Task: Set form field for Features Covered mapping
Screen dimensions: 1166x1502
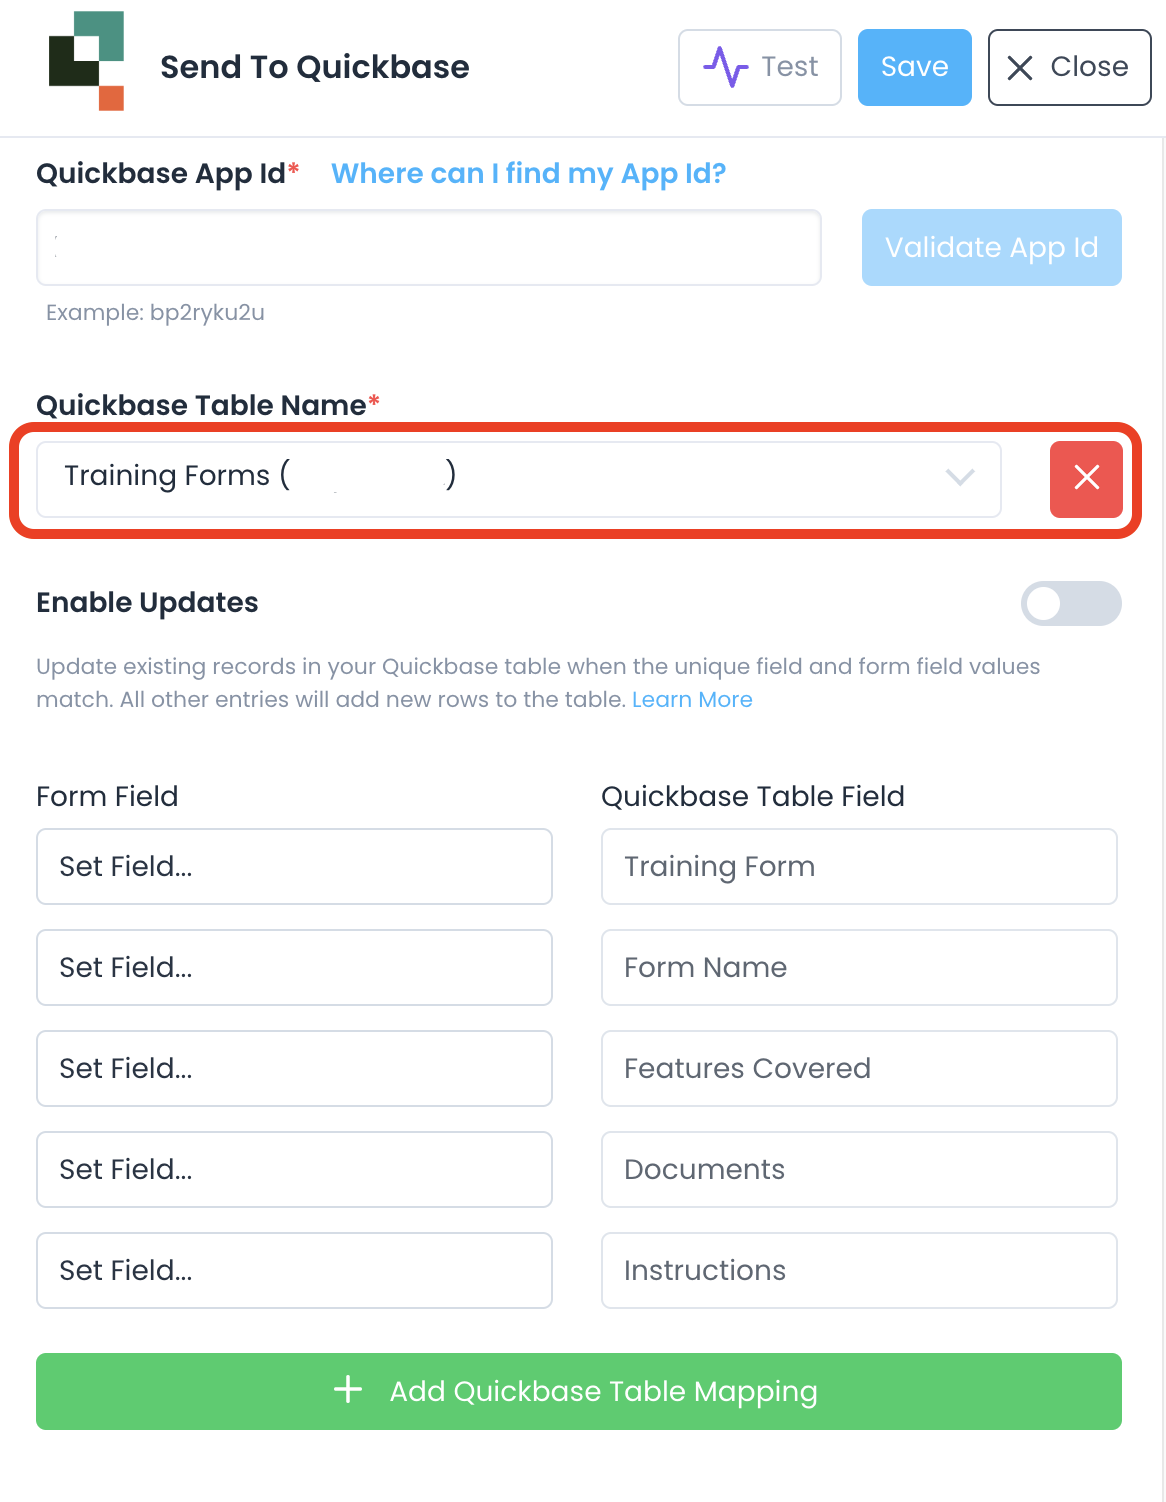Action: point(294,1068)
